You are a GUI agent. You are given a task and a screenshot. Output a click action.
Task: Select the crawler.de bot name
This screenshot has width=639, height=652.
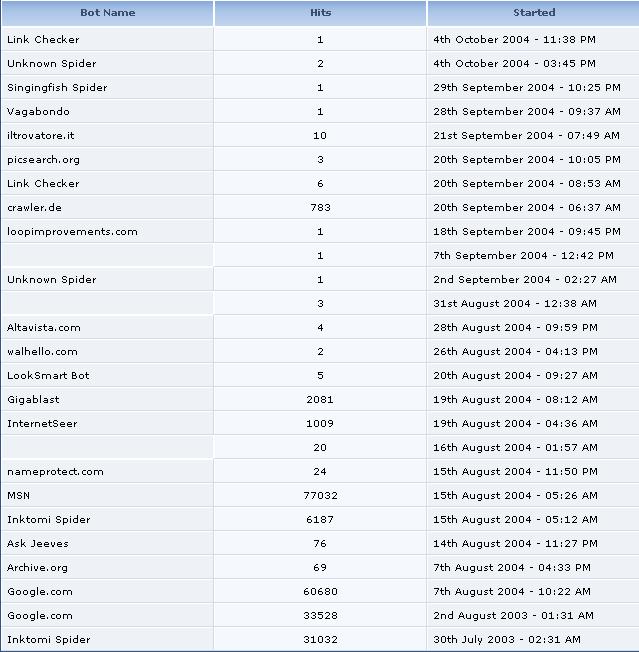(35, 208)
